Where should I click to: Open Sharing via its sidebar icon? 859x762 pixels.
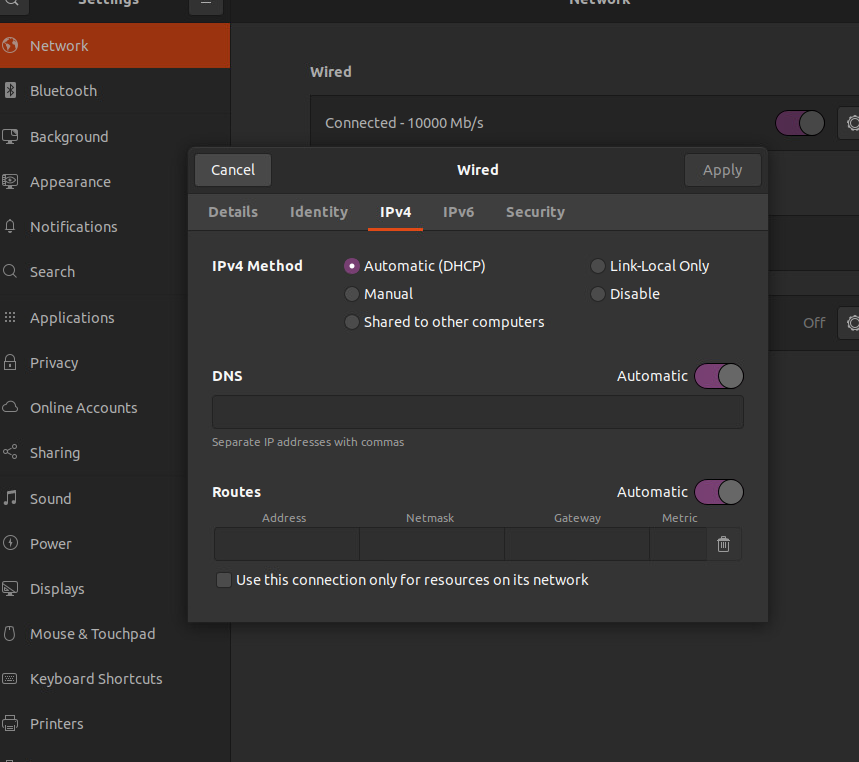[x=11, y=453]
